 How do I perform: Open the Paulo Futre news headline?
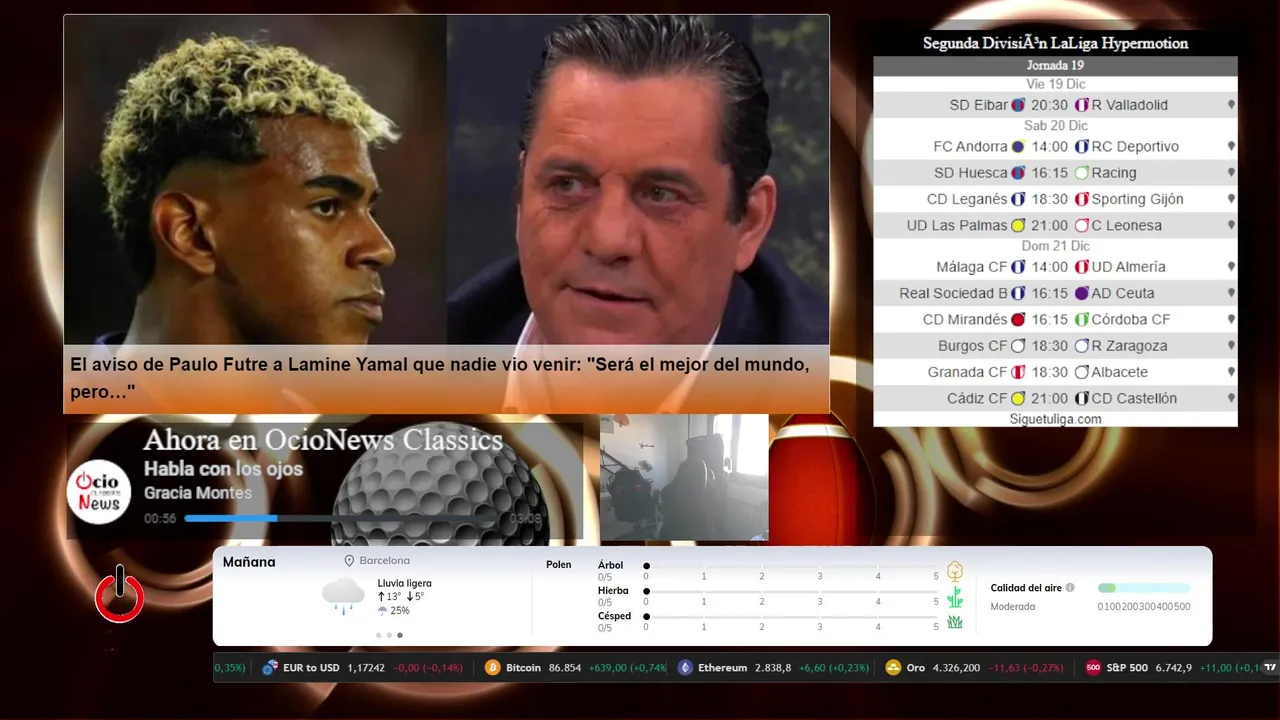point(440,378)
